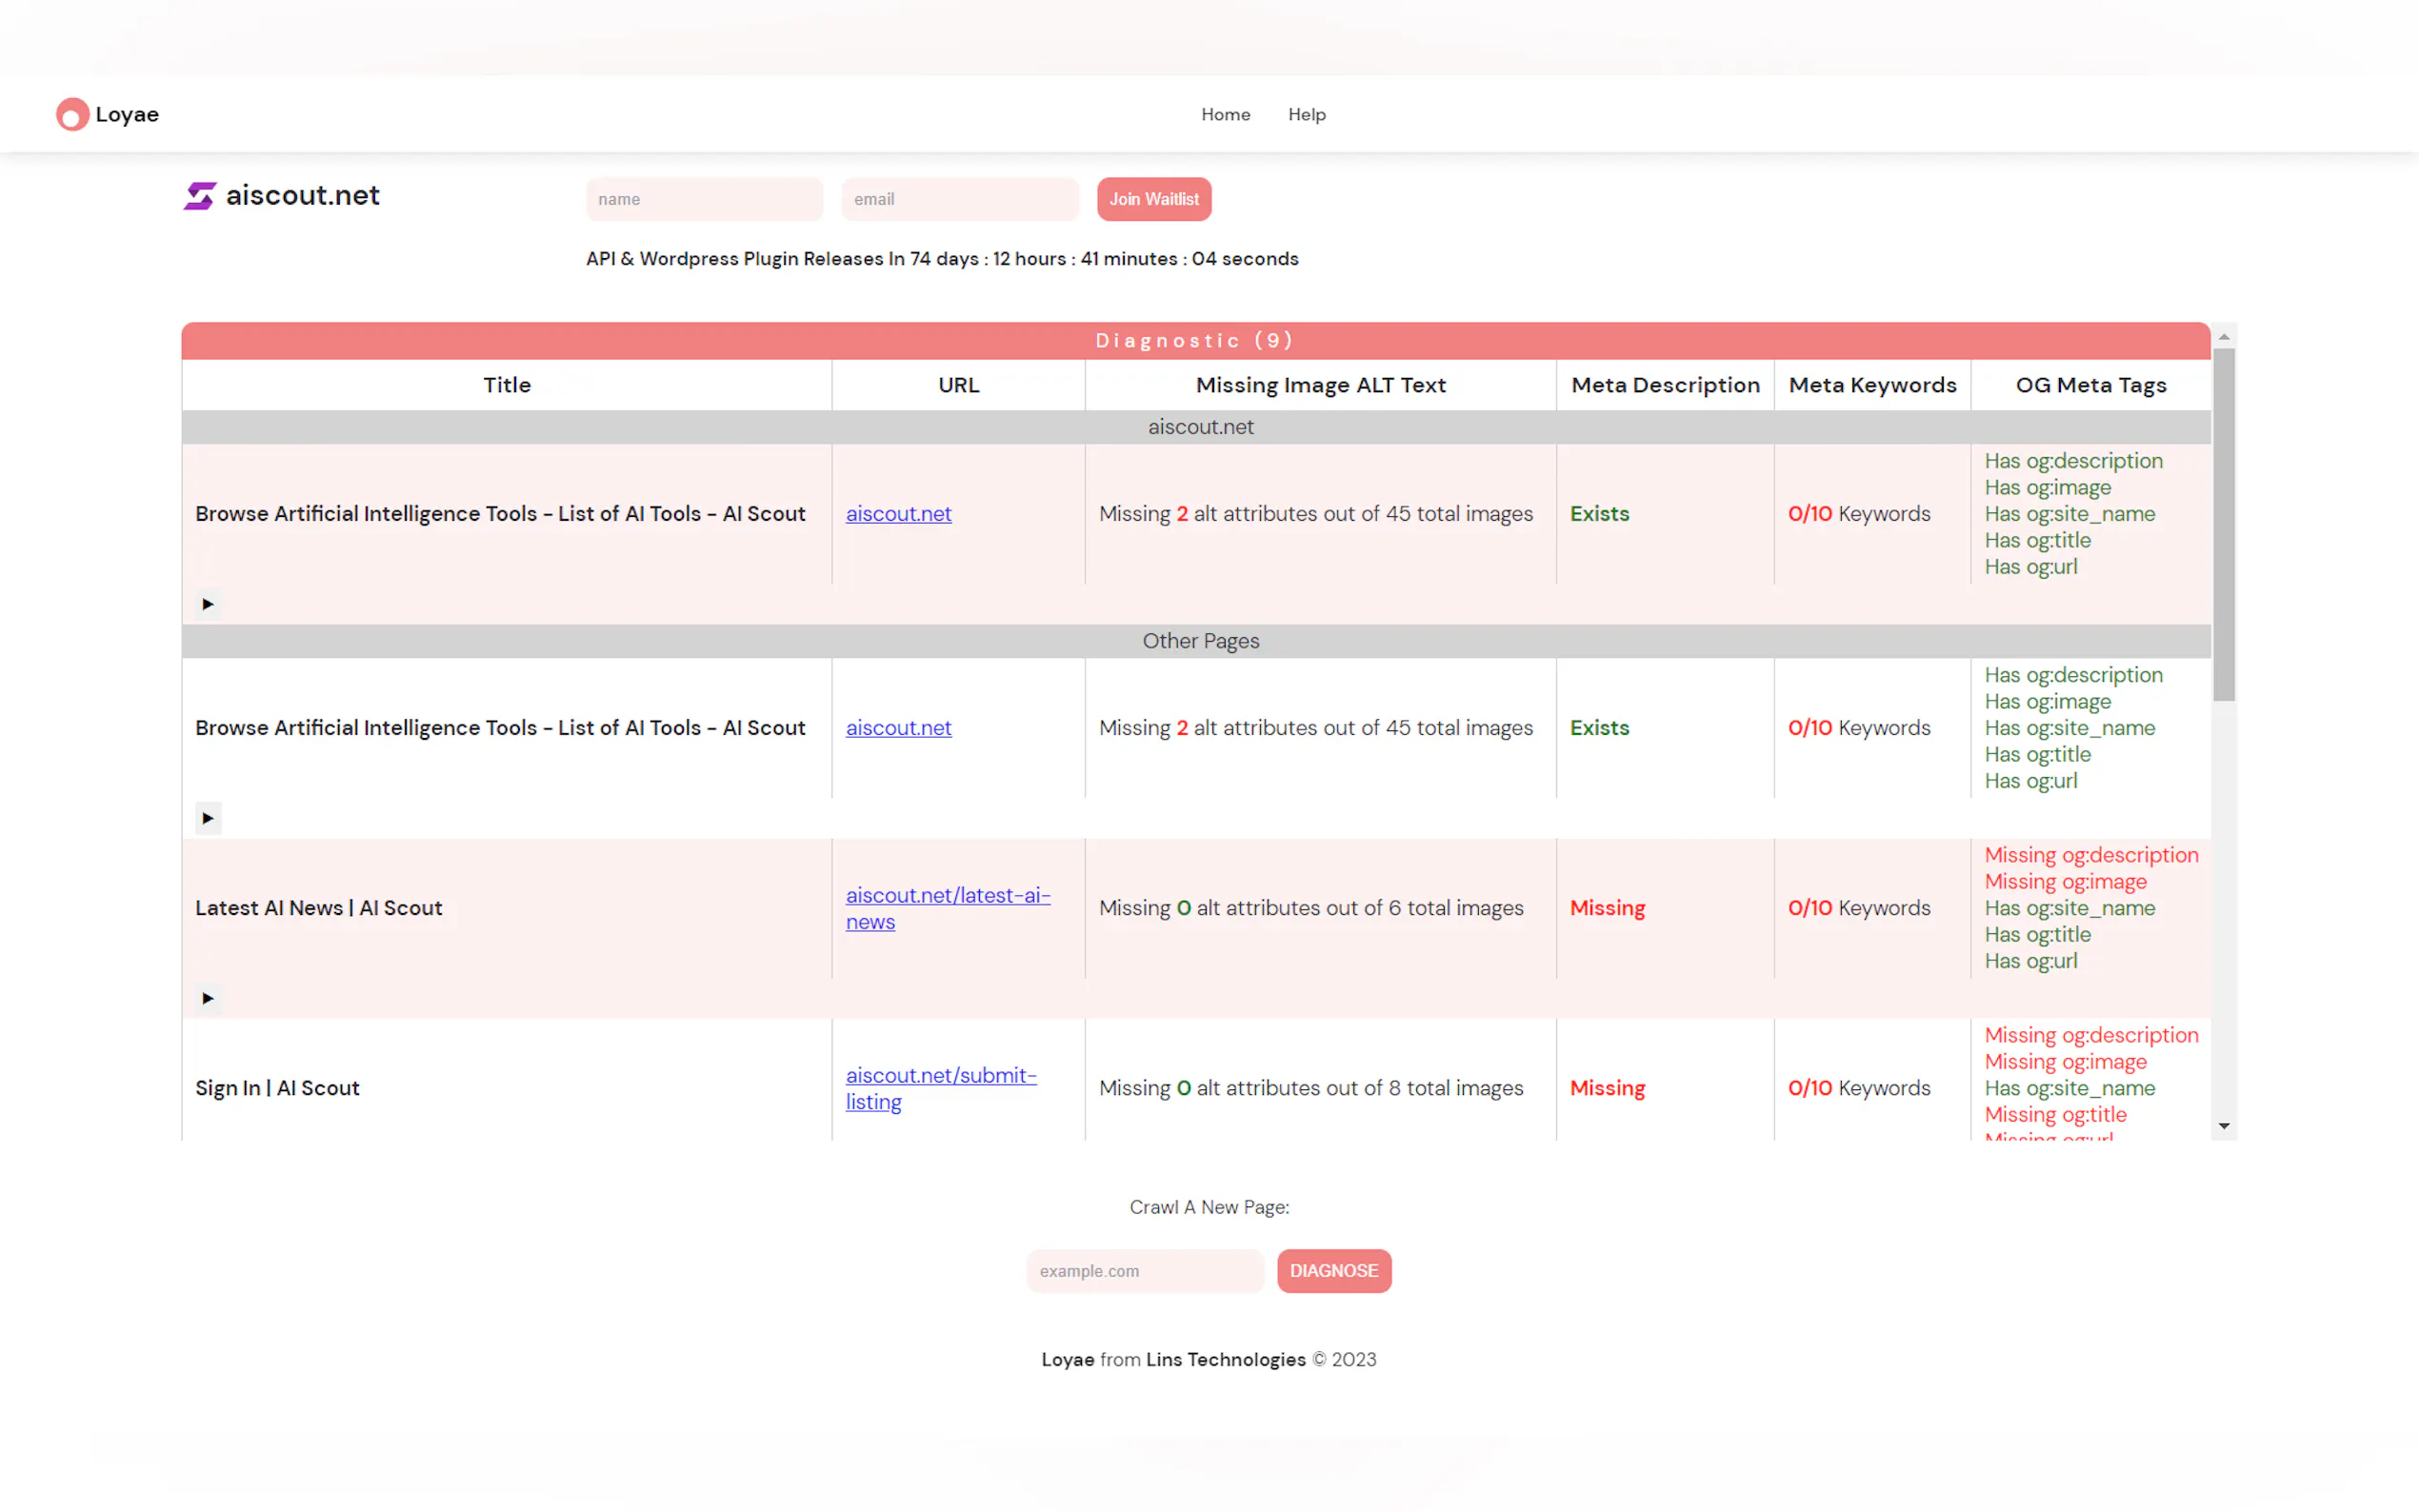Click the scrollbar up arrow of table
The image size is (2419, 1512).
click(2223, 337)
